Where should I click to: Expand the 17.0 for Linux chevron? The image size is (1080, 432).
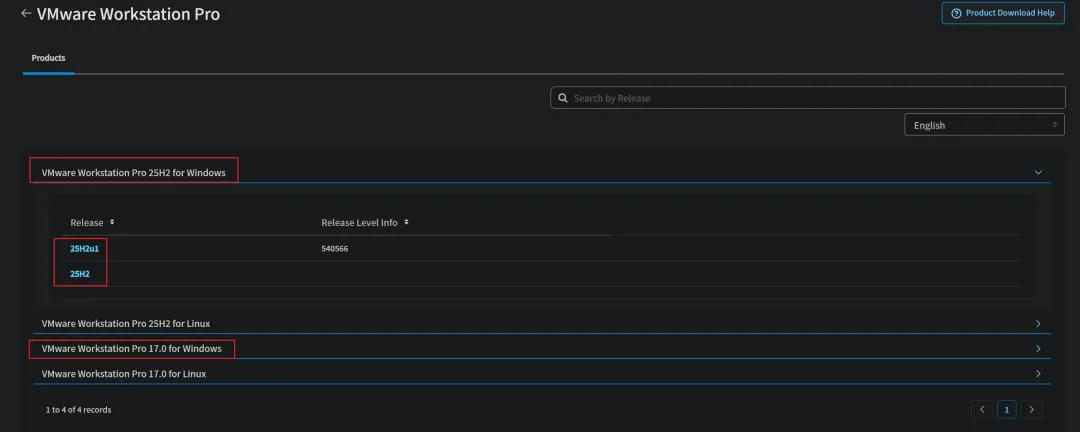pos(1038,374)
